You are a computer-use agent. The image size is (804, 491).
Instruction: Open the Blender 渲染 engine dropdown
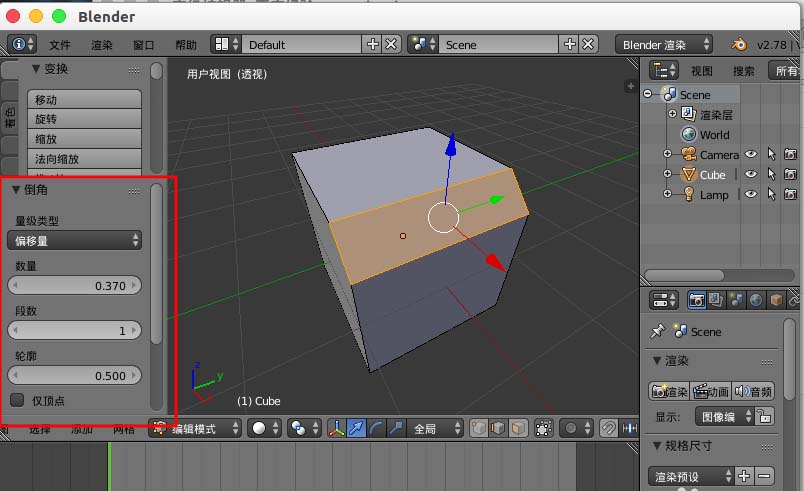(x=665, y=45)
